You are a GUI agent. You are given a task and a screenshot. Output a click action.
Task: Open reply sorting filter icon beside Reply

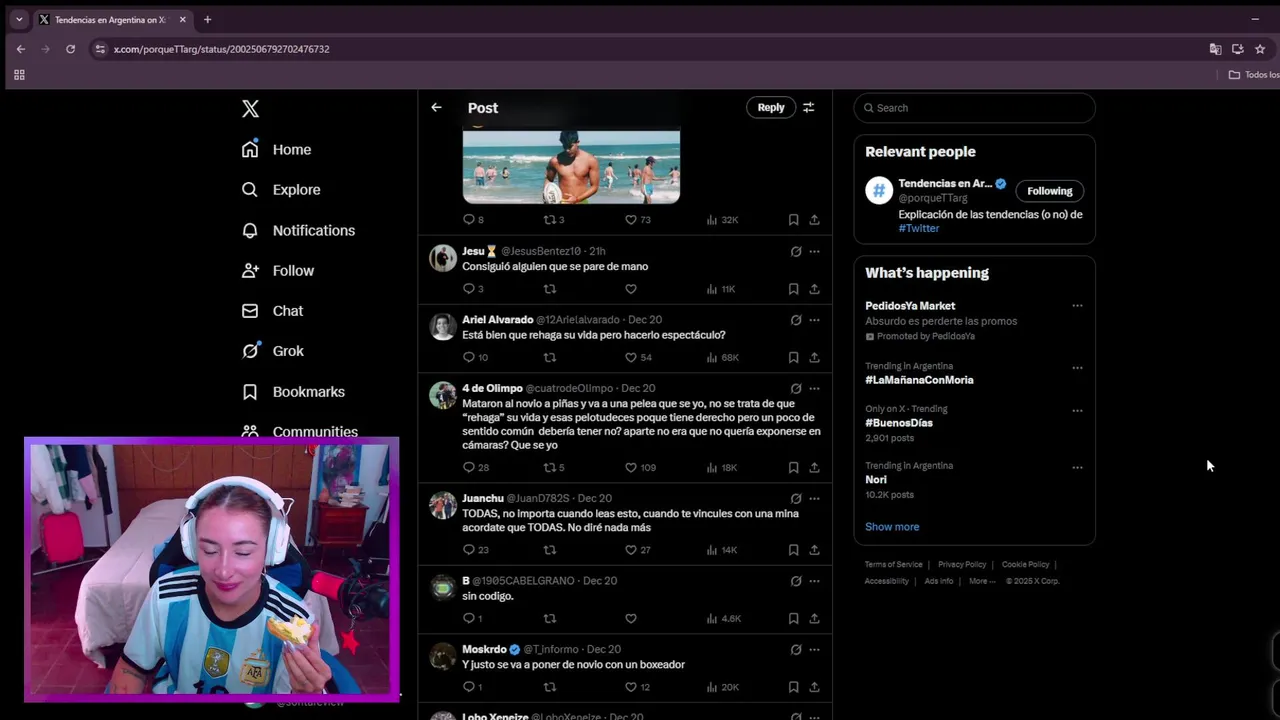(808, 107)
